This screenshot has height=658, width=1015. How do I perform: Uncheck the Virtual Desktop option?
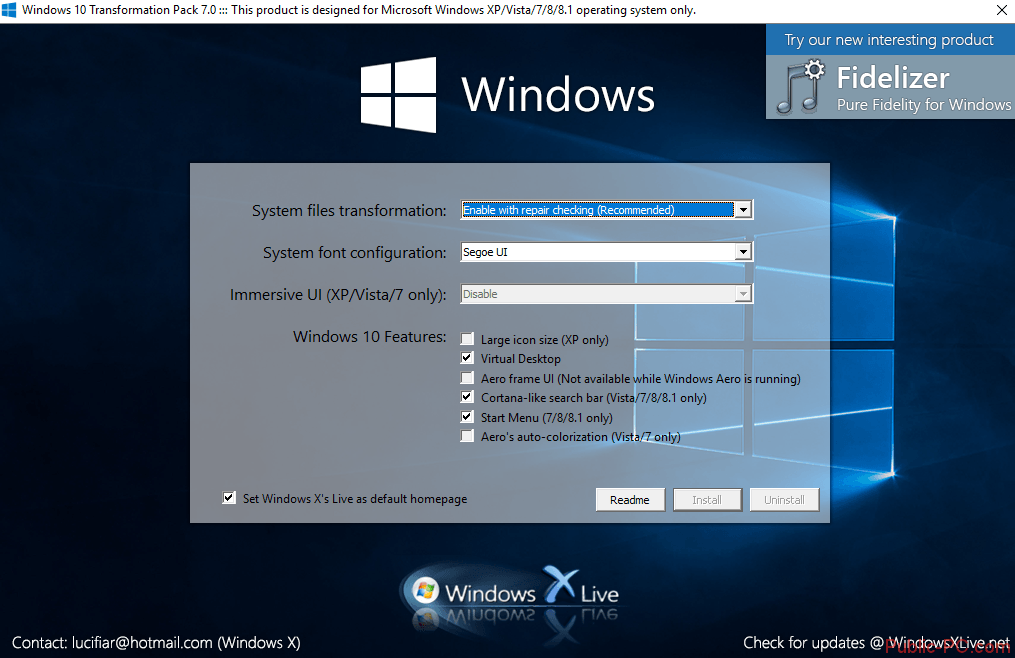pos(467,359)
